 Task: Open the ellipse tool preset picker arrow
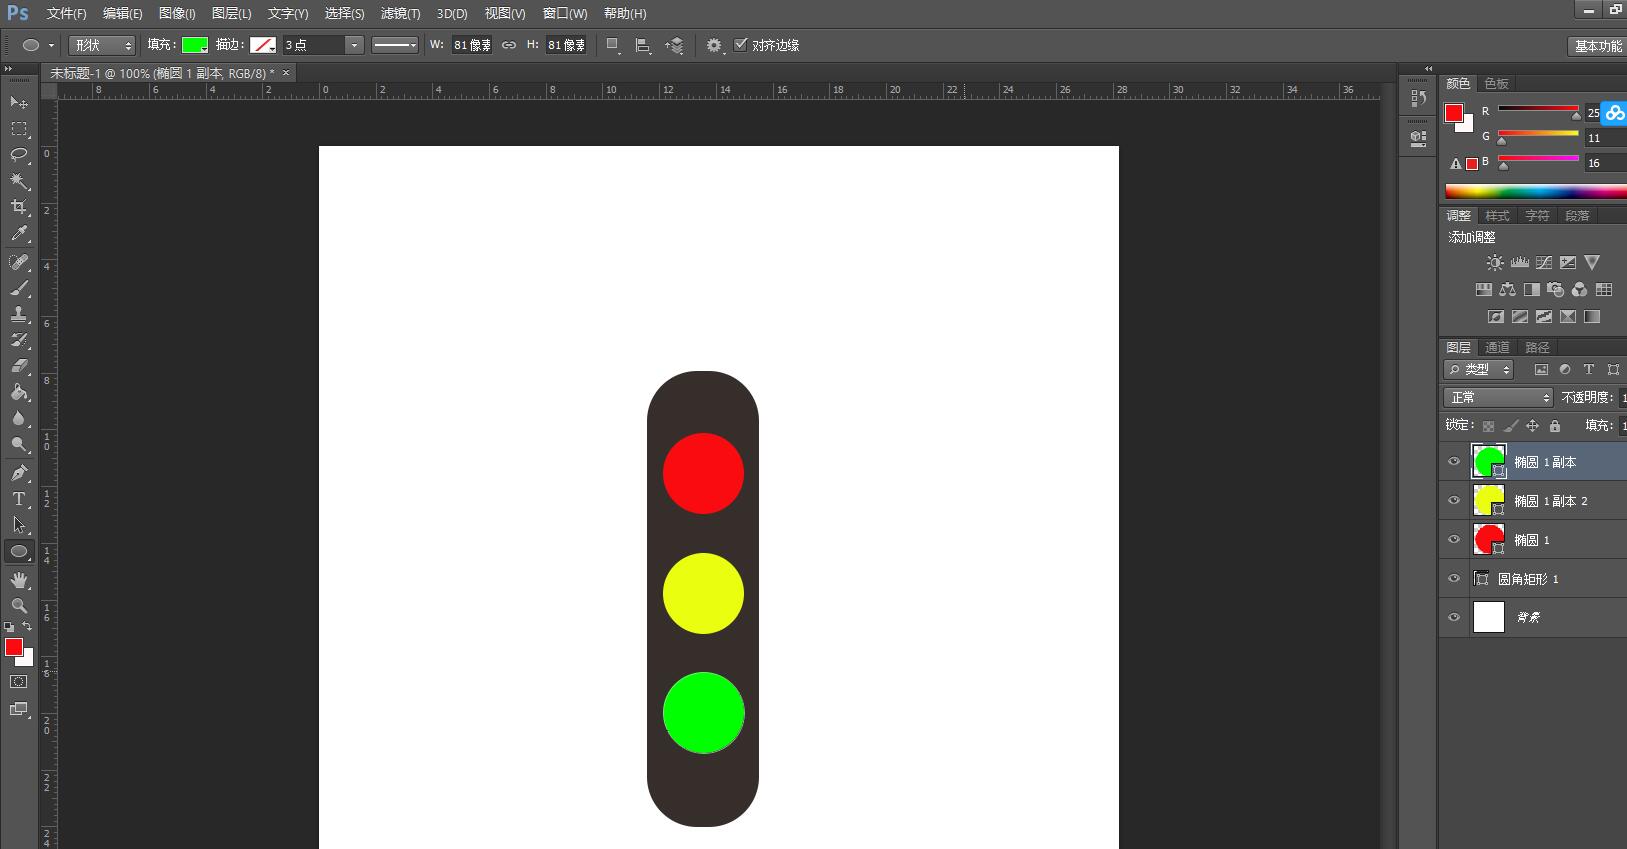coord(51,45)
